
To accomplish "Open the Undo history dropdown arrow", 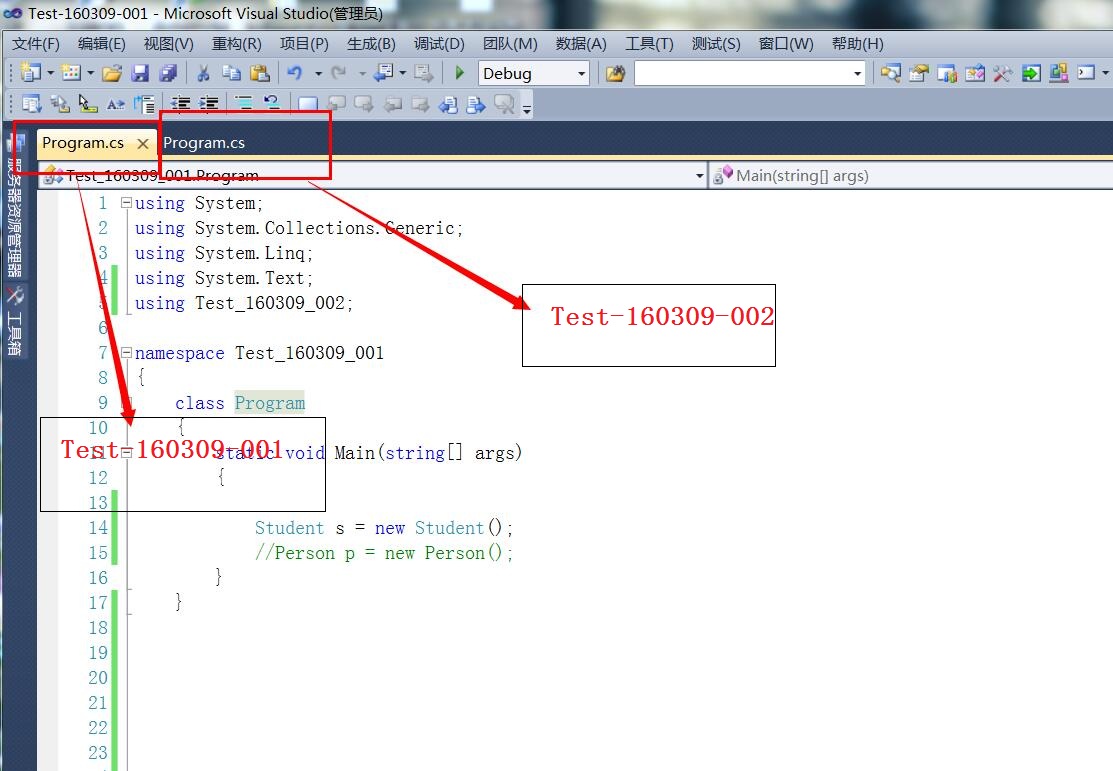I will [318, 73].
